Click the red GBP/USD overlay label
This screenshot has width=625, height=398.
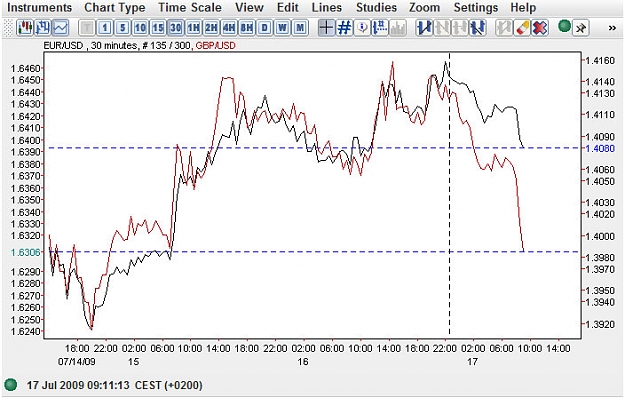click(x=216, y=46)
